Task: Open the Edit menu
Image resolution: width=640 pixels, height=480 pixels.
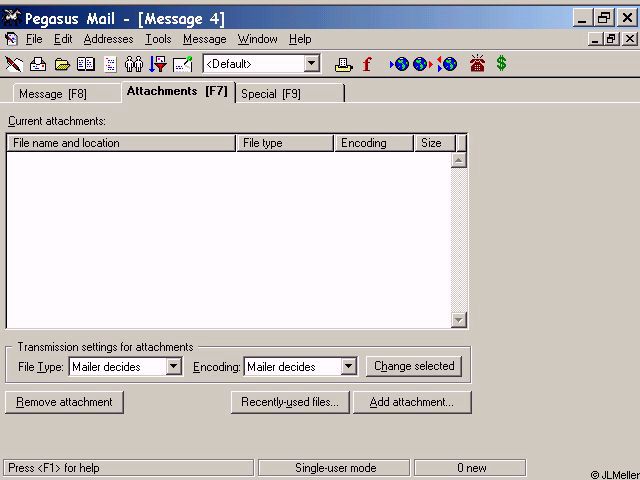Action: point(63,39)
